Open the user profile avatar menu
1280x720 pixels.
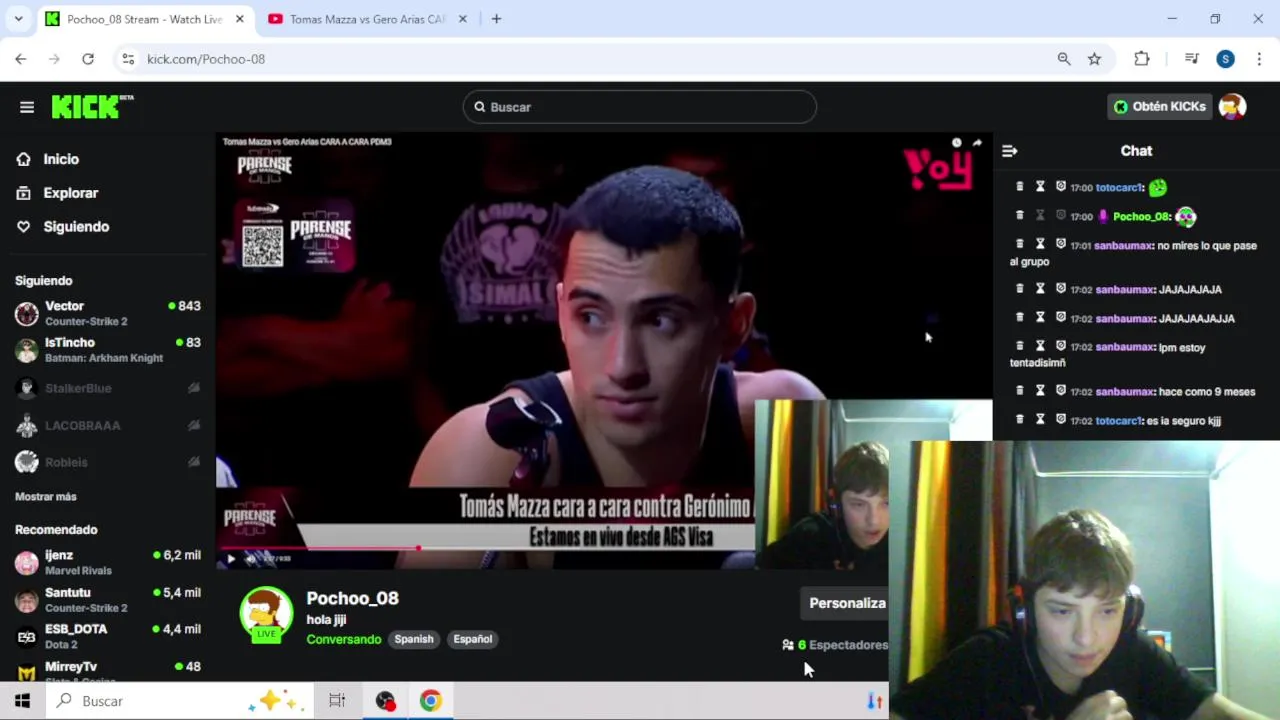1232,106
